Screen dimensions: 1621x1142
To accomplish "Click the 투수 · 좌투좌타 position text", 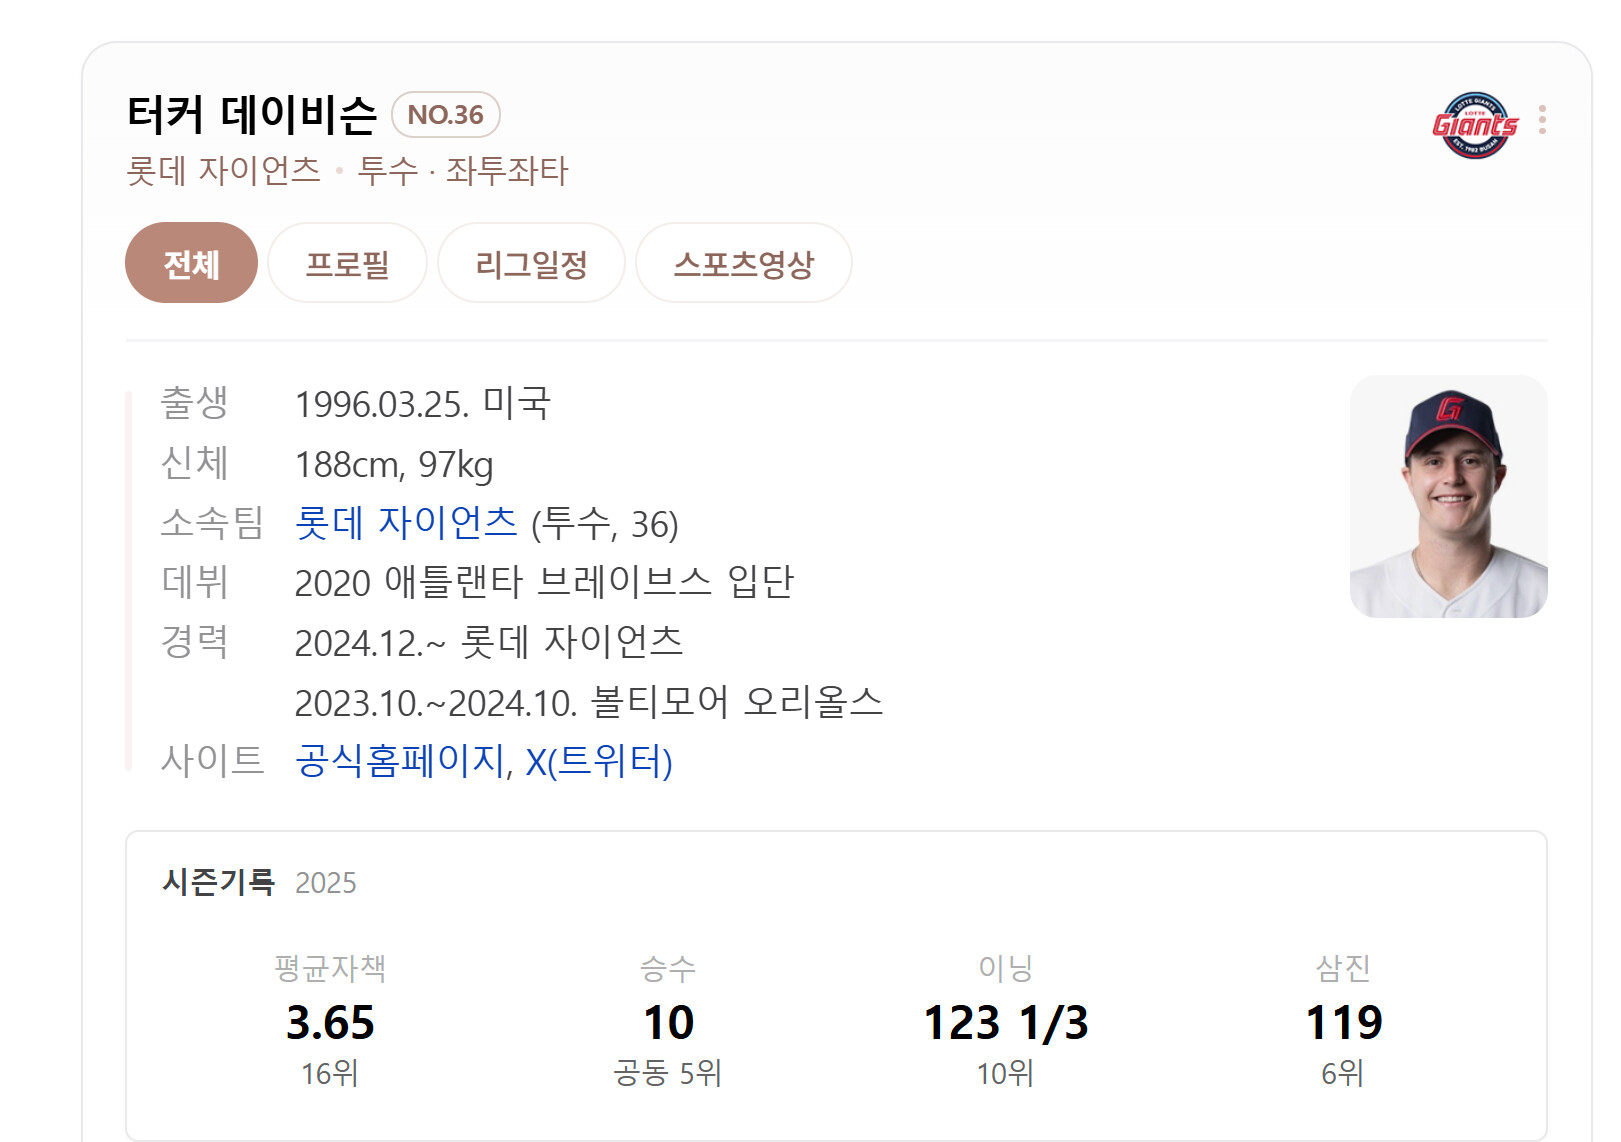I will click(x=463, y=171).
